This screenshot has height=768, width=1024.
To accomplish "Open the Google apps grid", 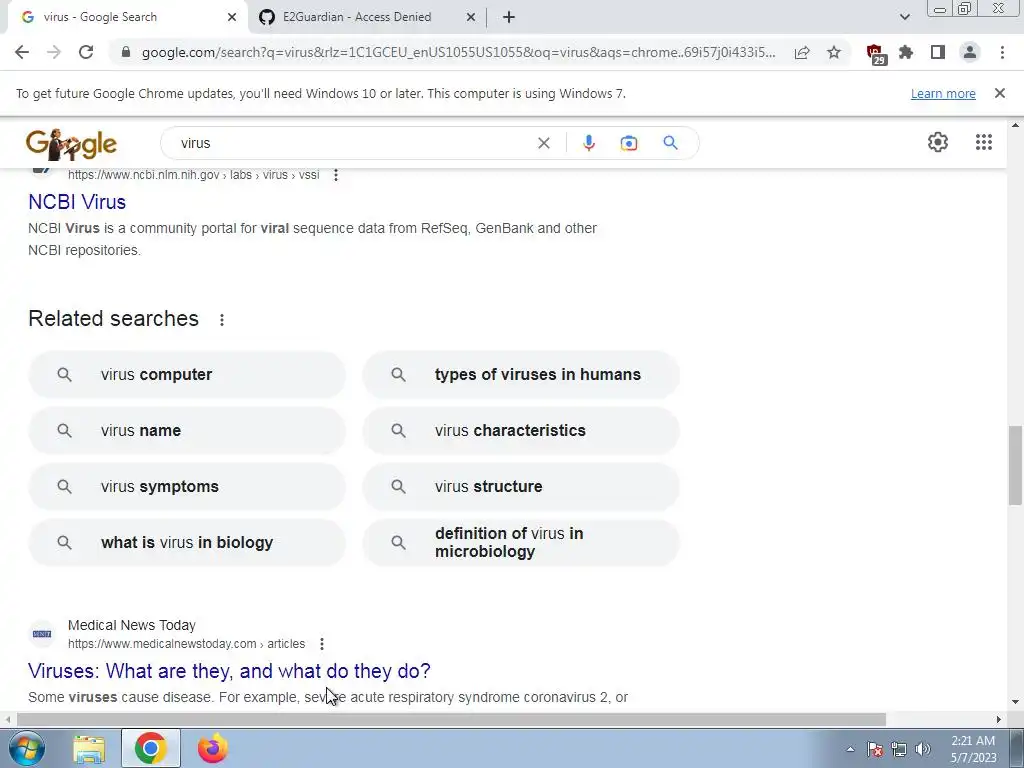I will [984, 142].
